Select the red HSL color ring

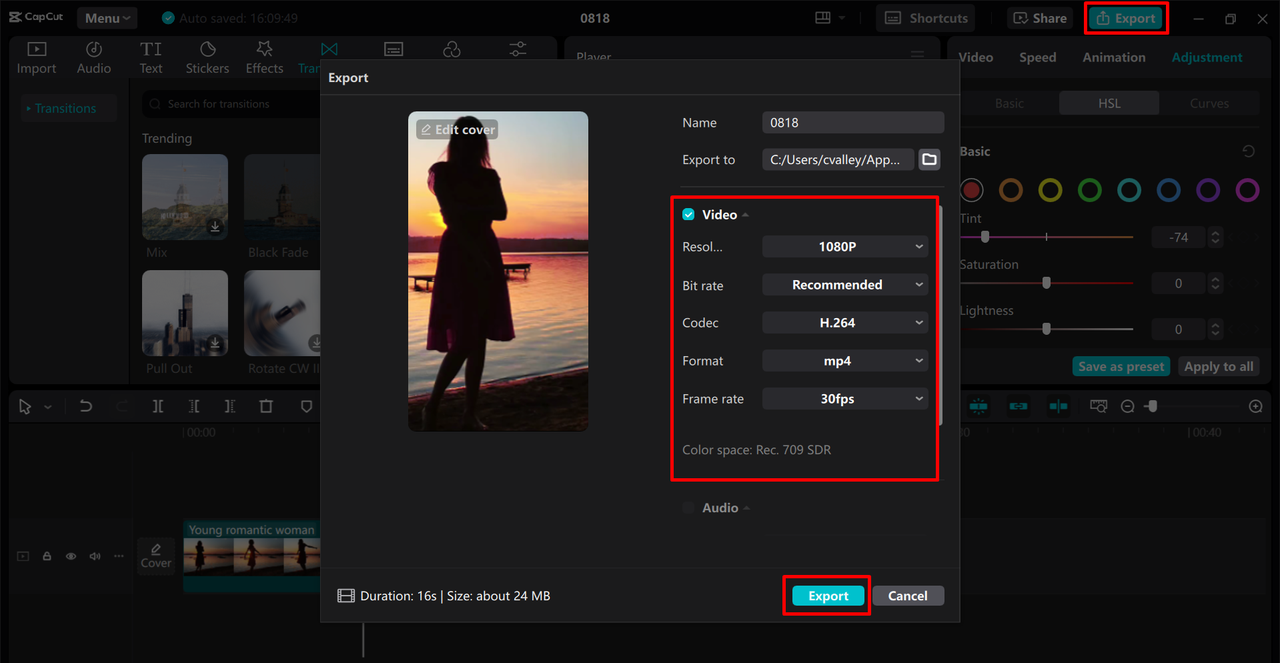click(972, 190)
